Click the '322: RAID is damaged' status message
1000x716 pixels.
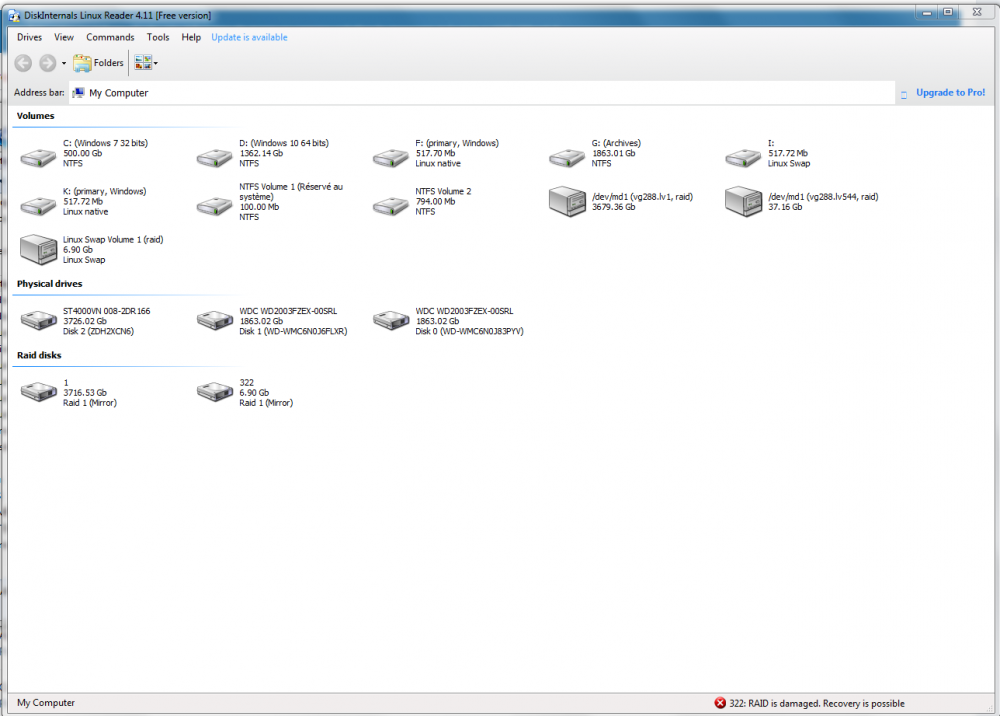(x=817, y=703)
